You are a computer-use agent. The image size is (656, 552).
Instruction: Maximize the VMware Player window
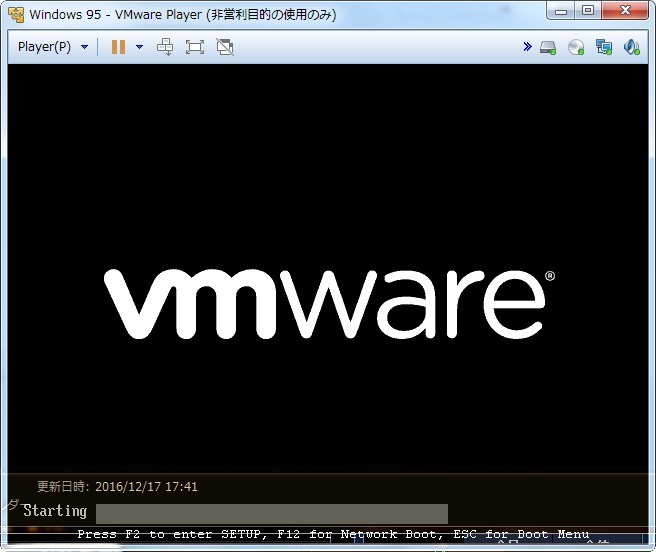(x=588, y=11)
